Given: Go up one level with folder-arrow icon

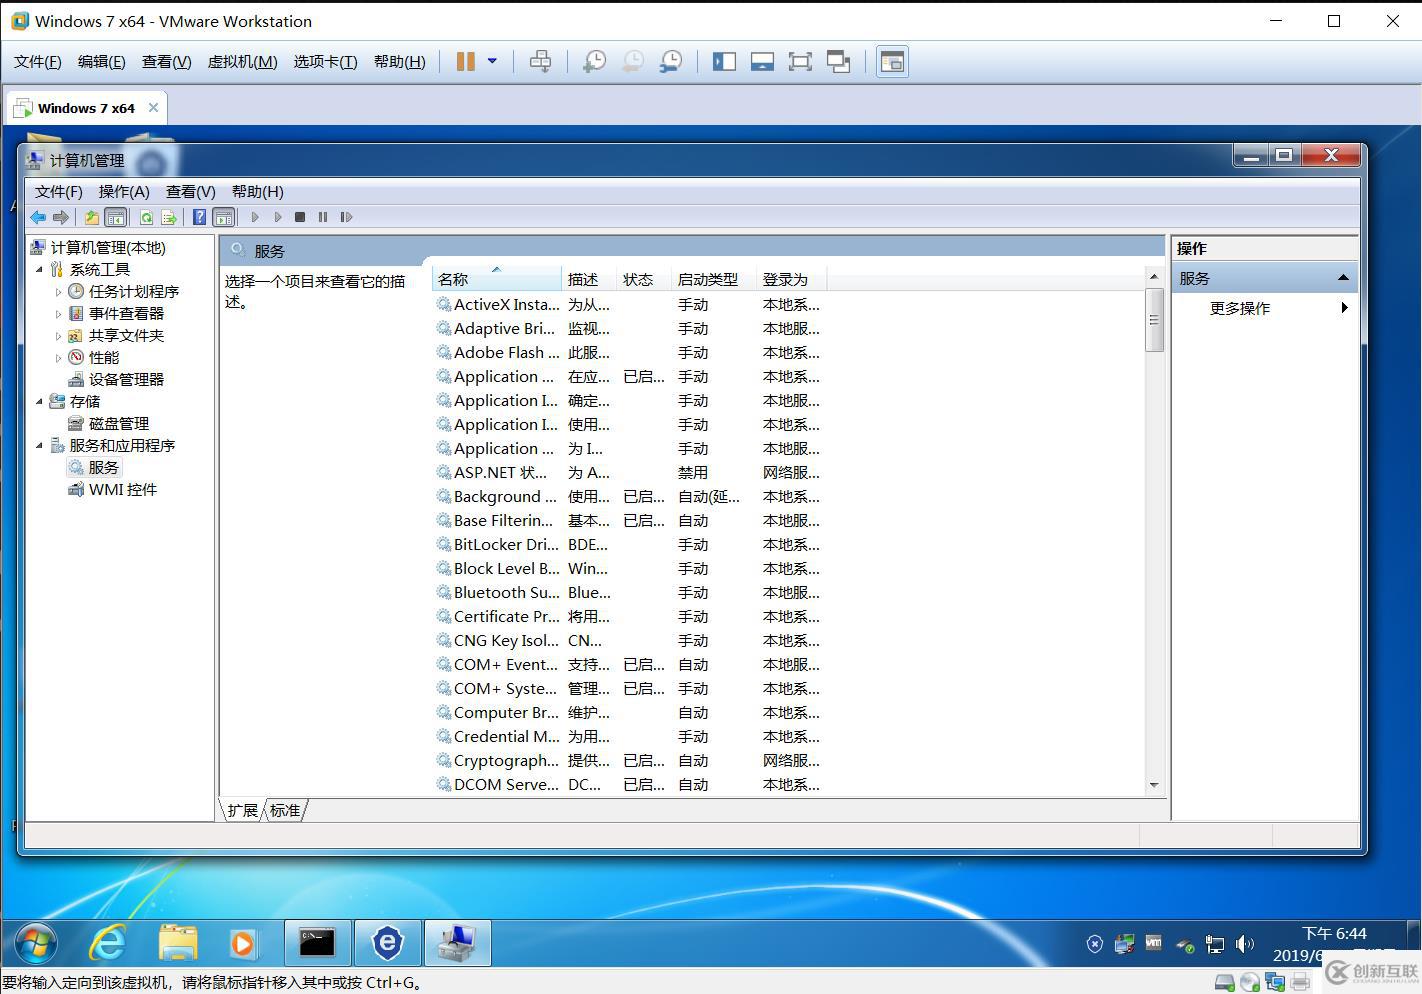Looking at the screenshot, I should tap(92, 217).
